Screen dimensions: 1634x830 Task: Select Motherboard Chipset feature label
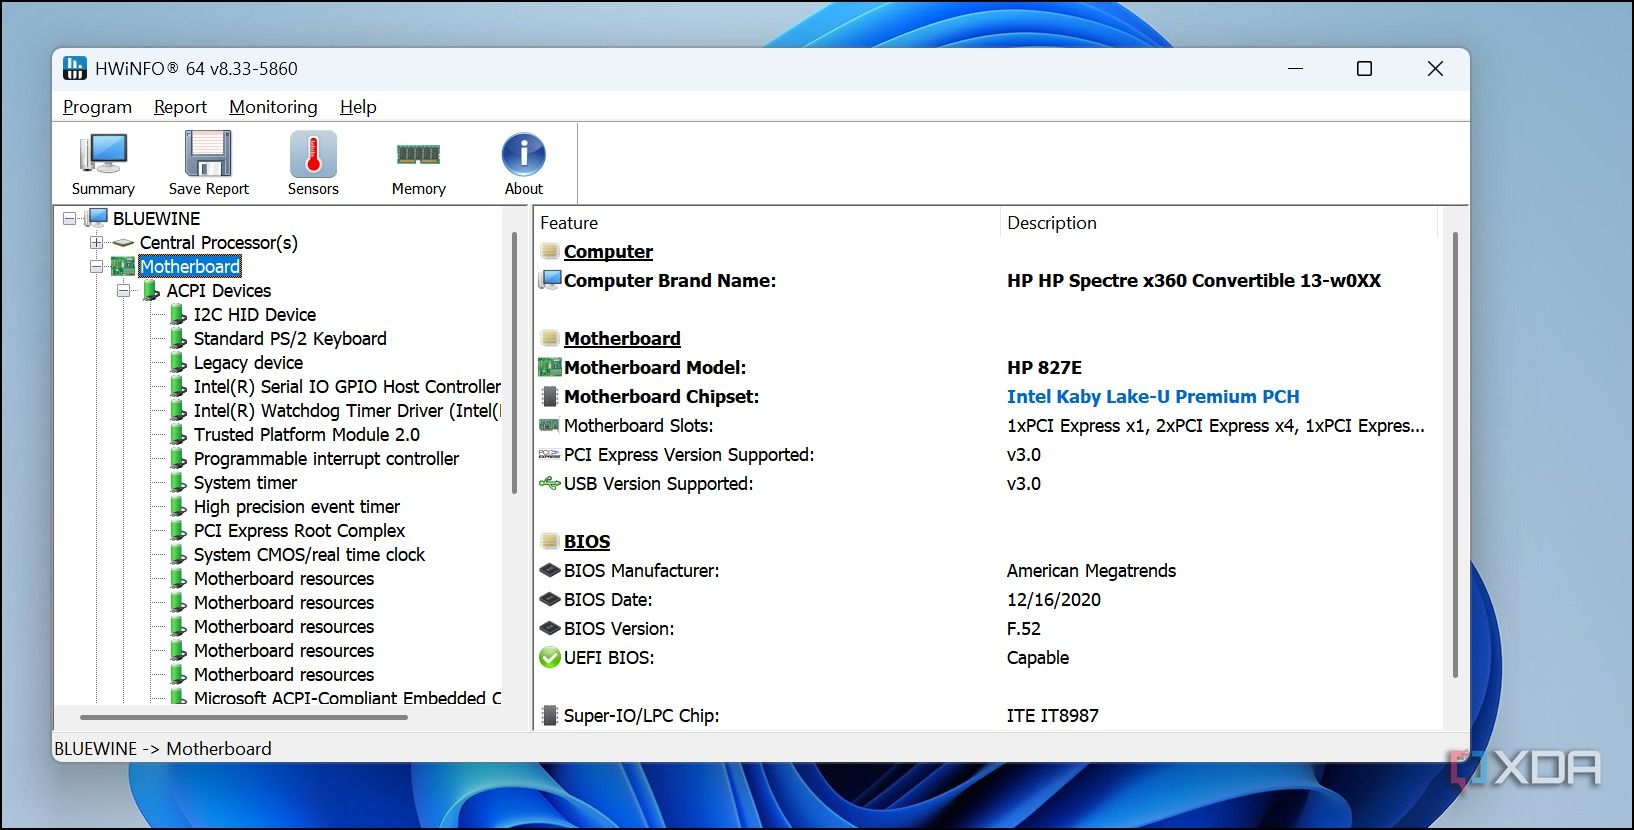661,397
